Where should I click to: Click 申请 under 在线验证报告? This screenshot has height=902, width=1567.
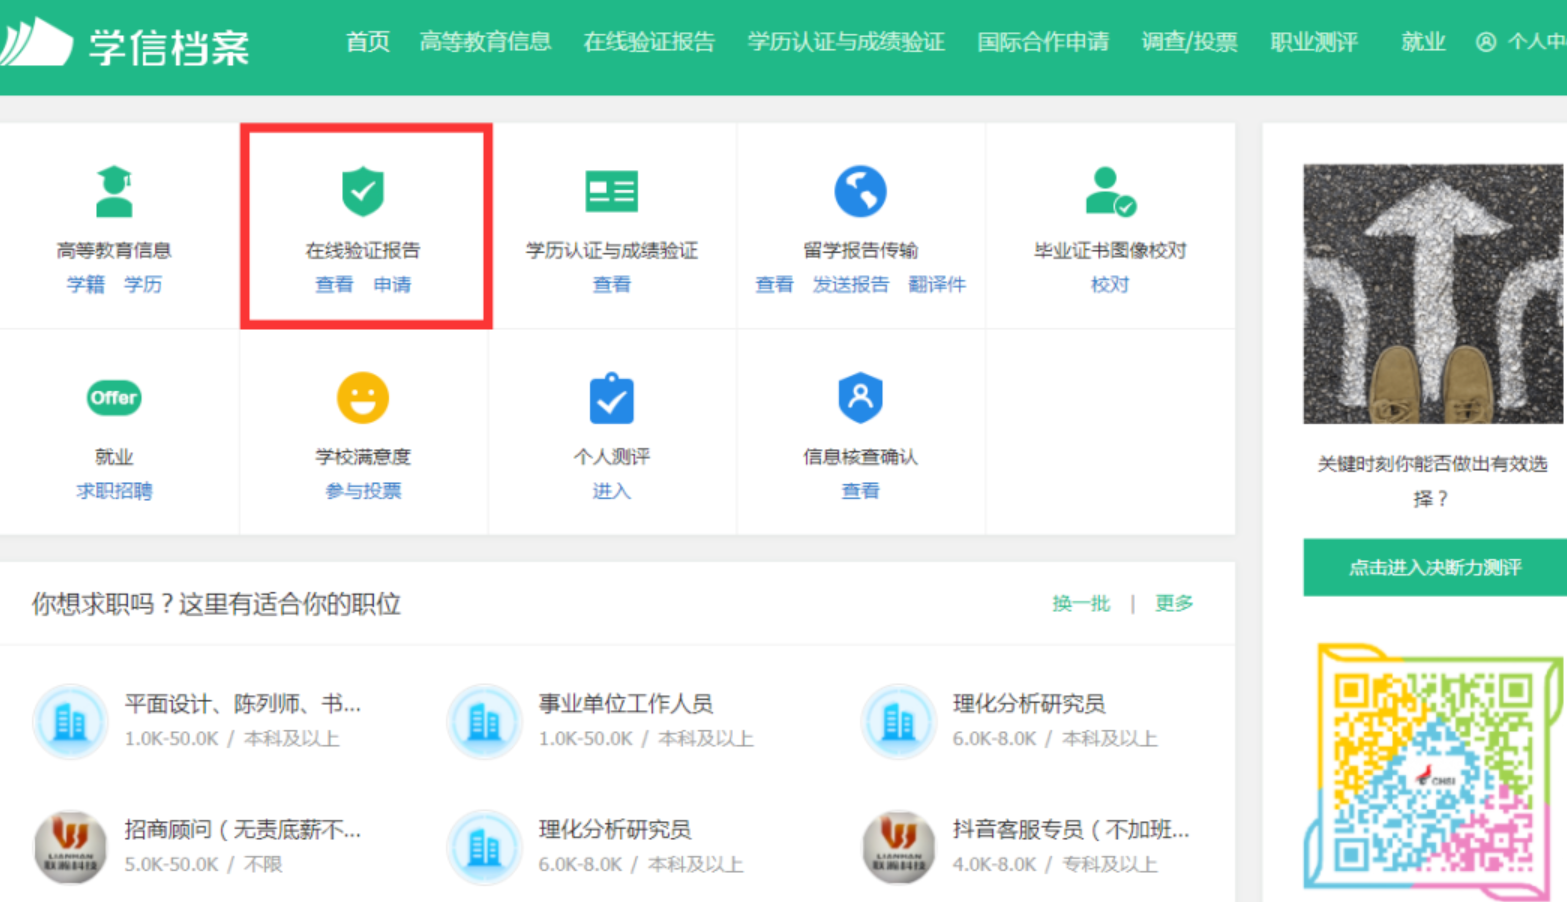click(x=392, y=284)
